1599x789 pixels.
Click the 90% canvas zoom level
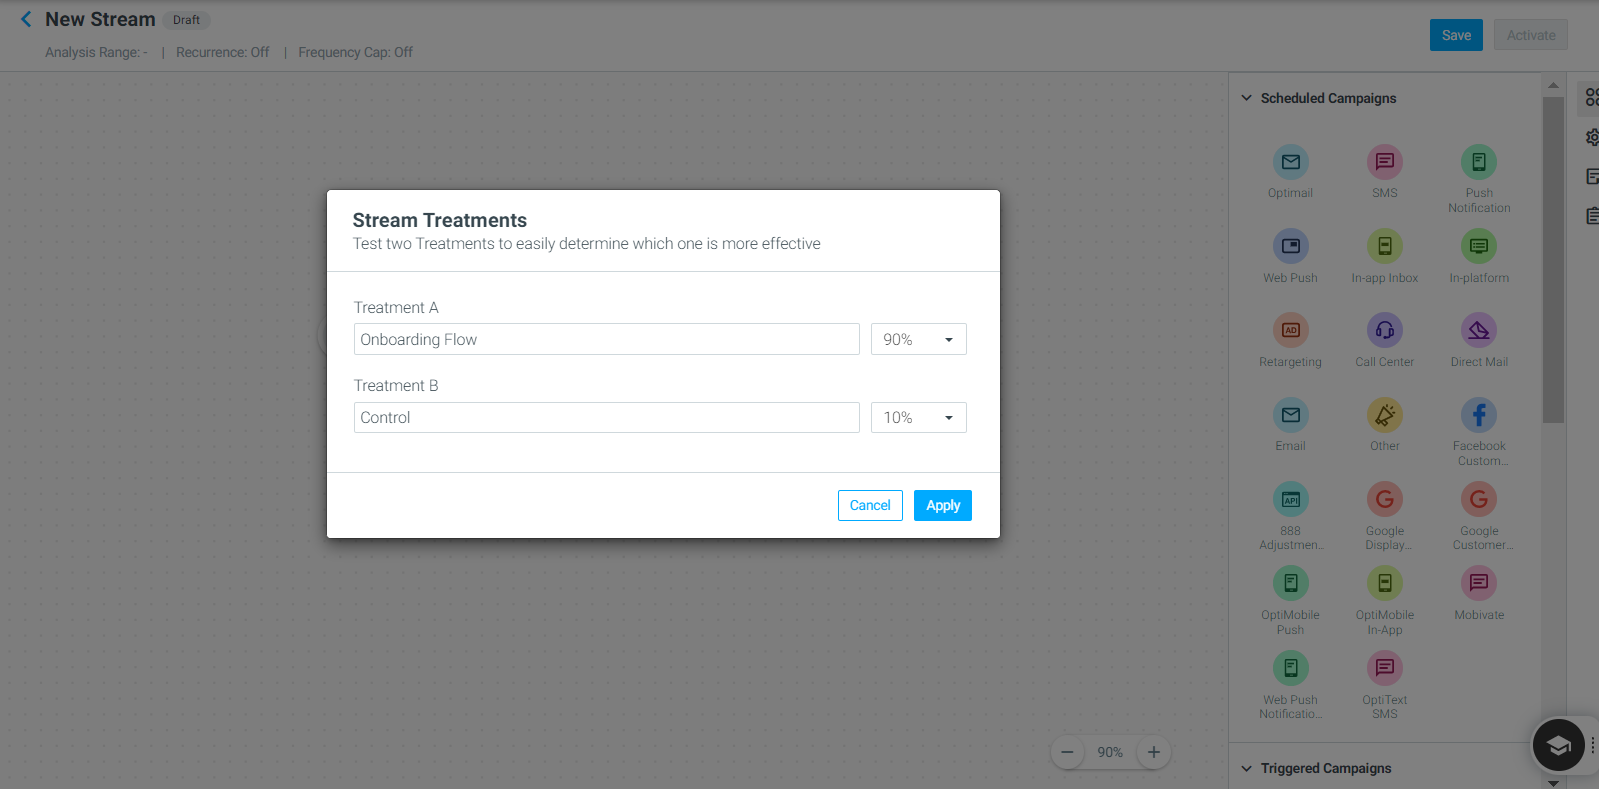pyautogui.click(x=1110, y=752)
